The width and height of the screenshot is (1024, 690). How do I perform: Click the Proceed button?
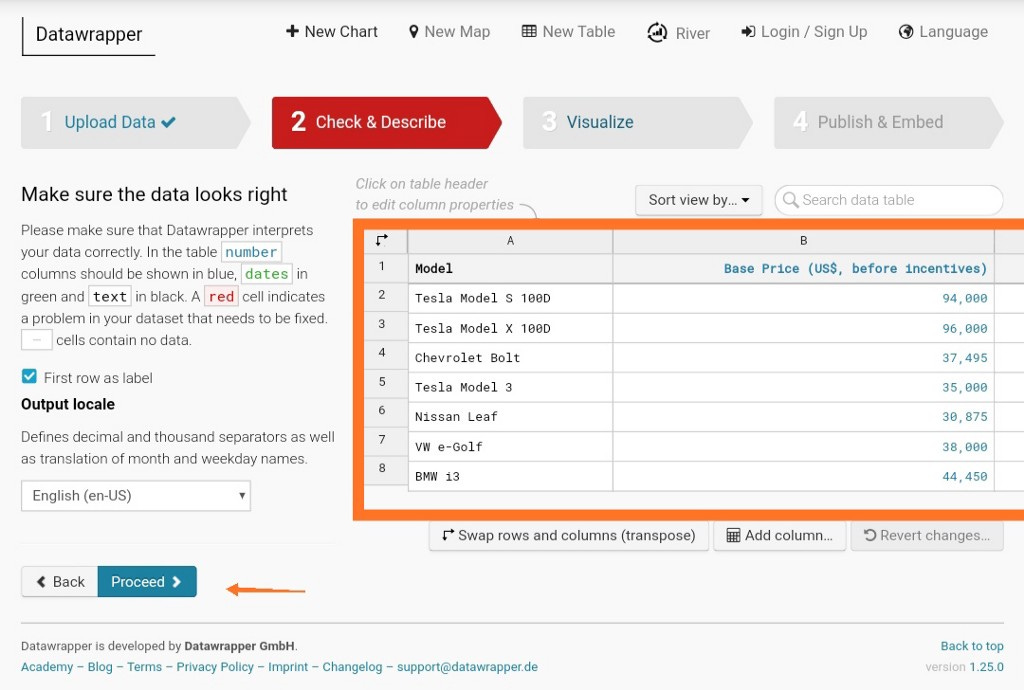147,581
